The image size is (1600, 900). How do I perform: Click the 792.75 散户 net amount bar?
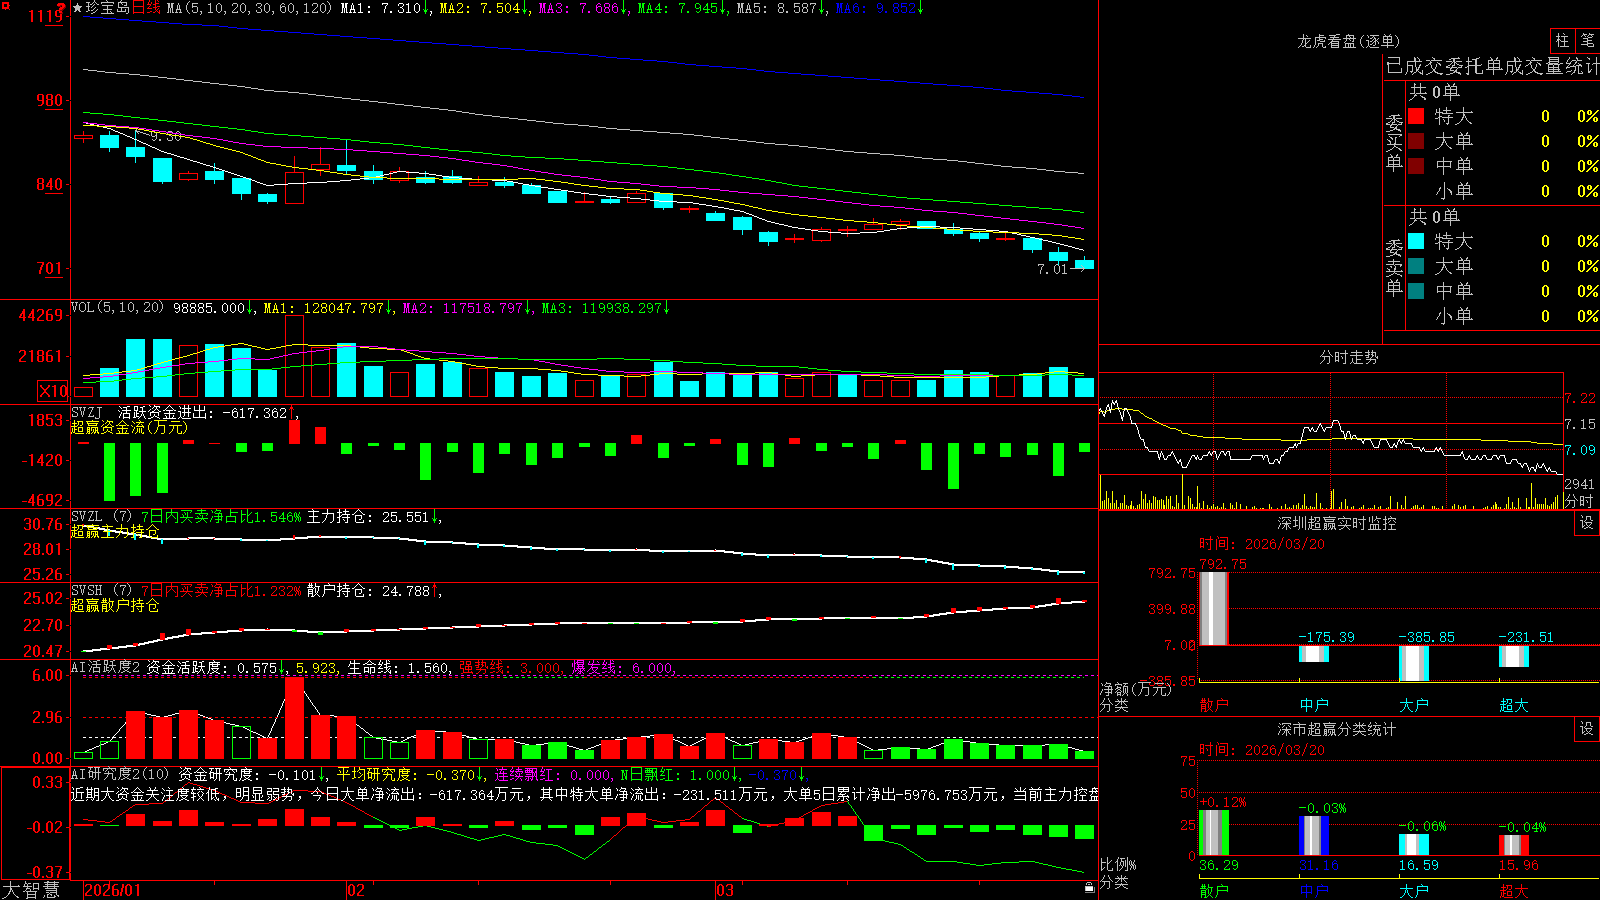click(1214, 608)
